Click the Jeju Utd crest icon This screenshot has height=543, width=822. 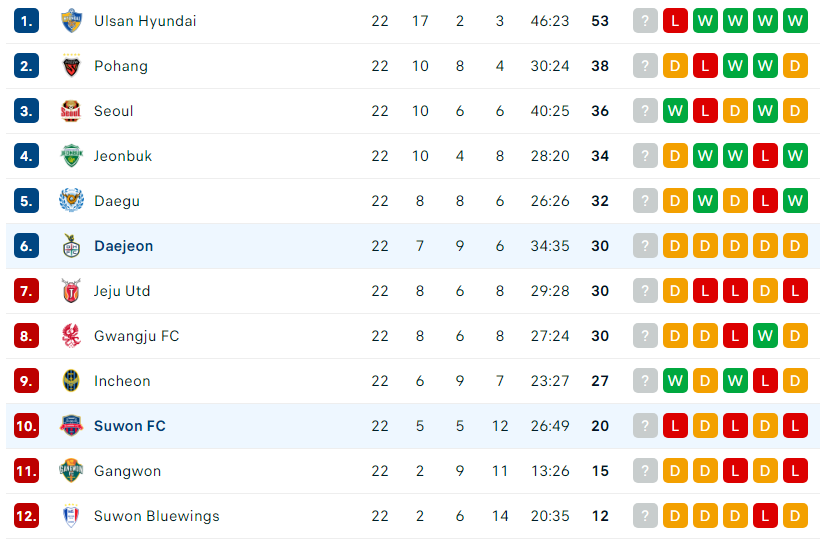point(71,291)
